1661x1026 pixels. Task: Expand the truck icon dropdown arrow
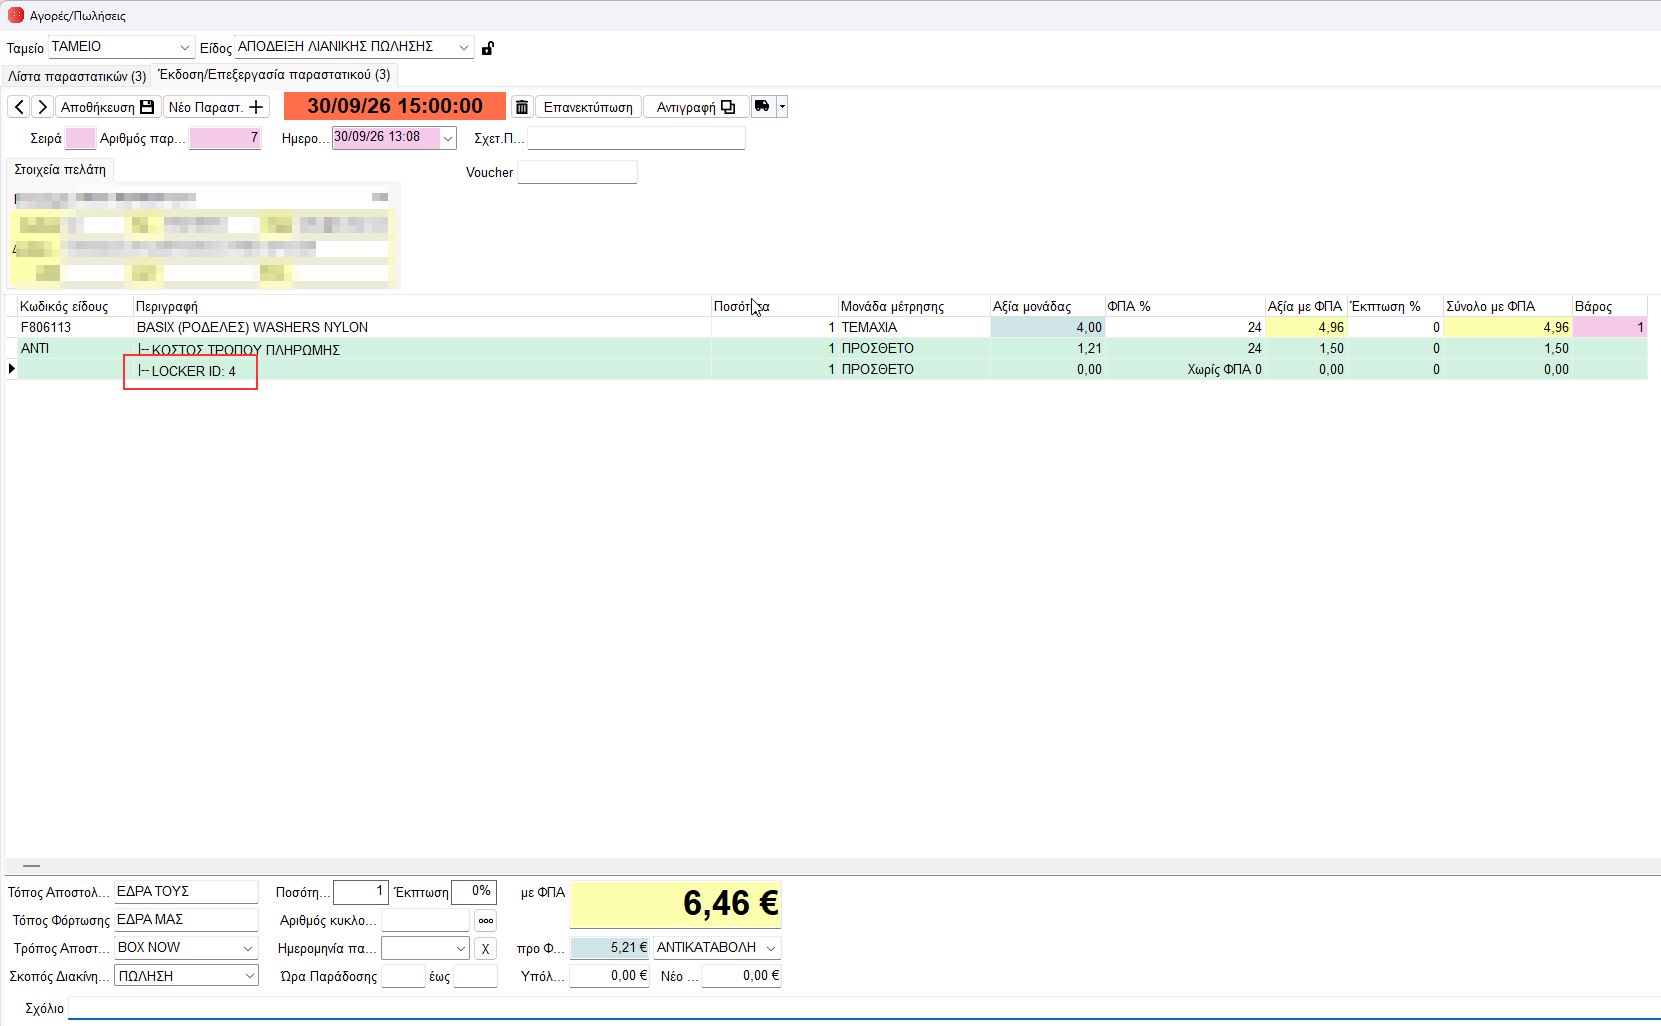782,106
